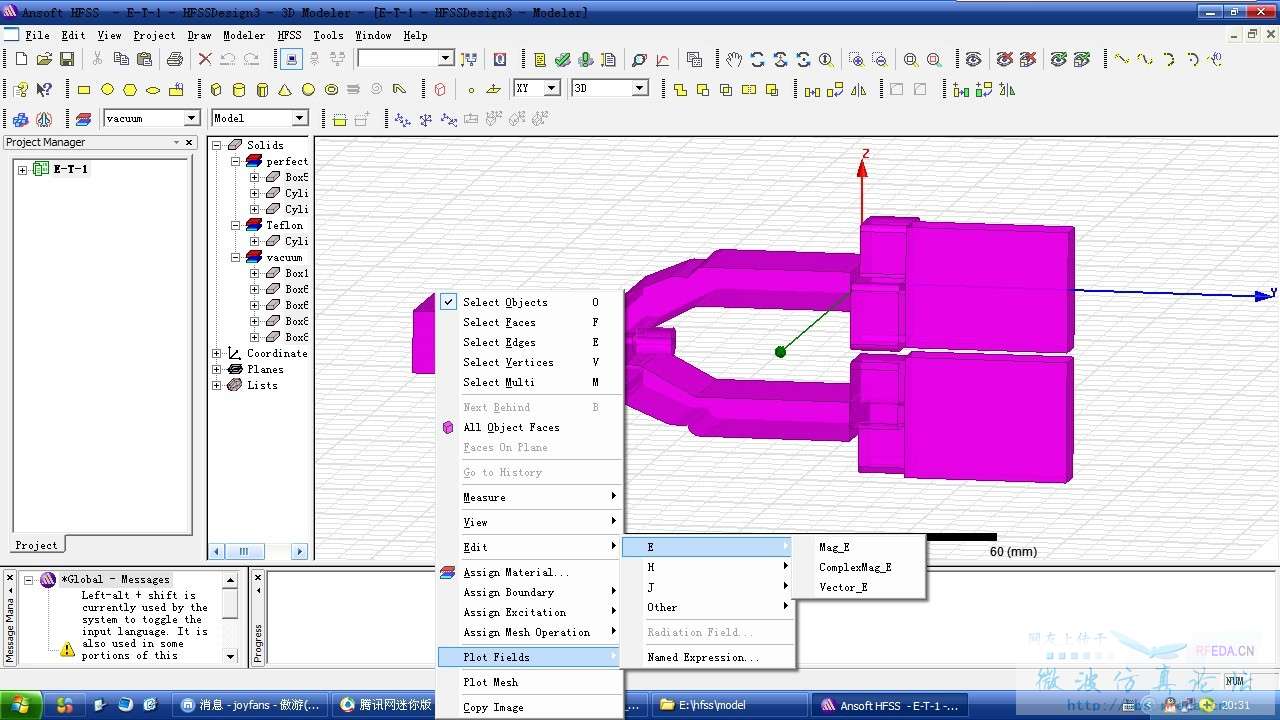The width and height of the screenshot is (1280, 720).
Task: Open the XY drawing plane dropdown
Action: (551, 88)
